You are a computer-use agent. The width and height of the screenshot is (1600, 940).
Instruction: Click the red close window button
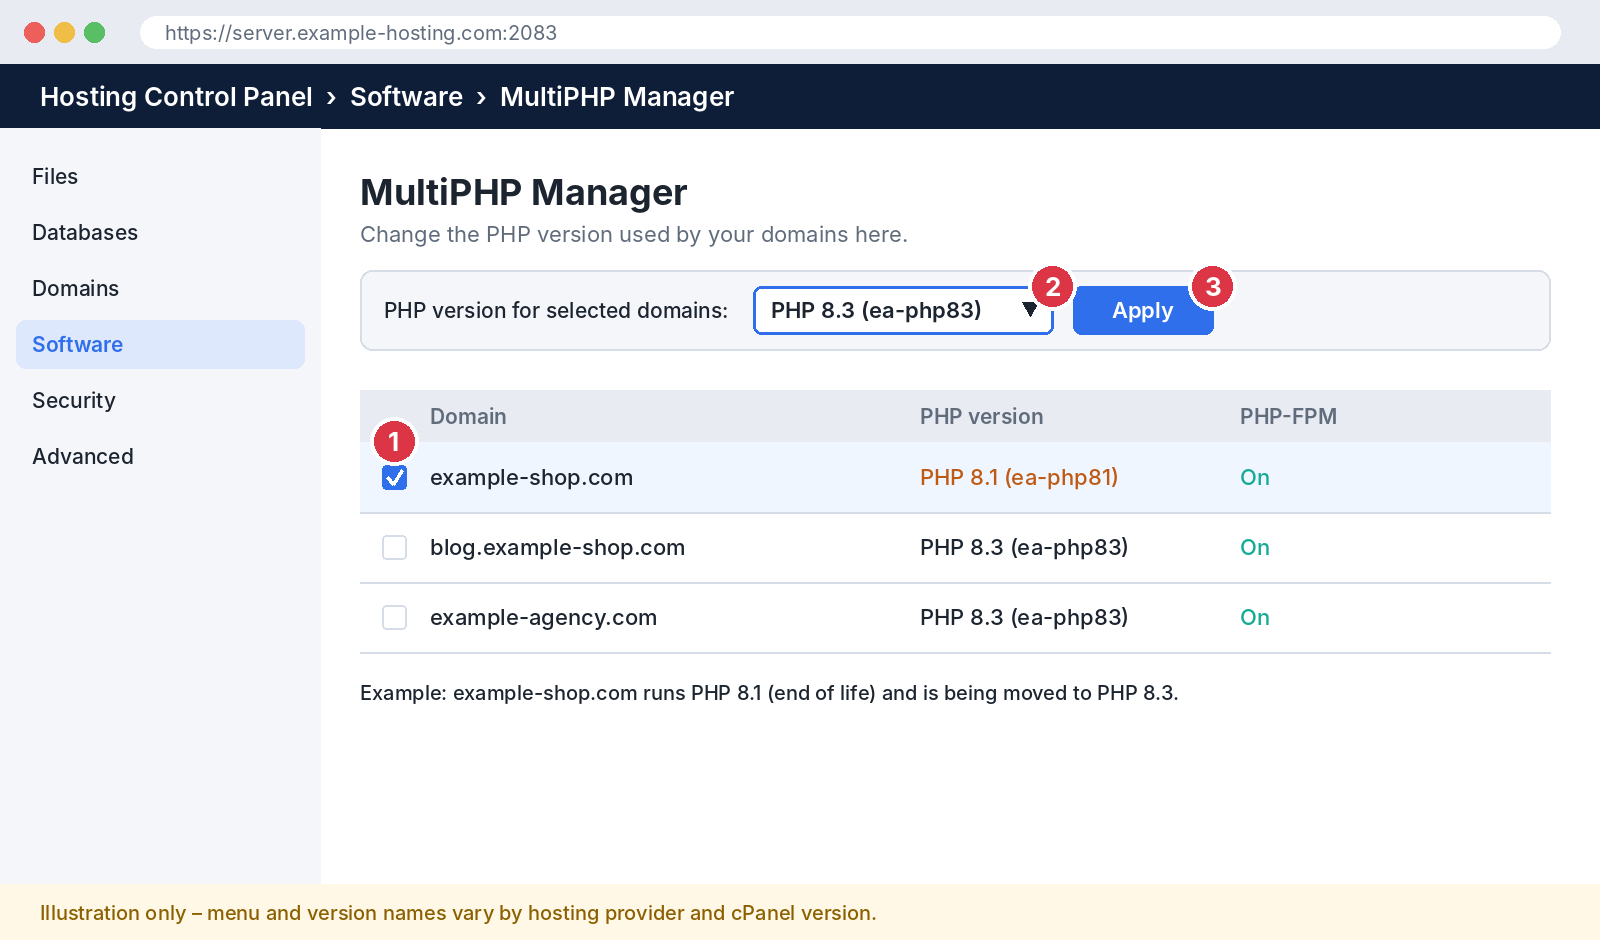(x=34, y=32)
